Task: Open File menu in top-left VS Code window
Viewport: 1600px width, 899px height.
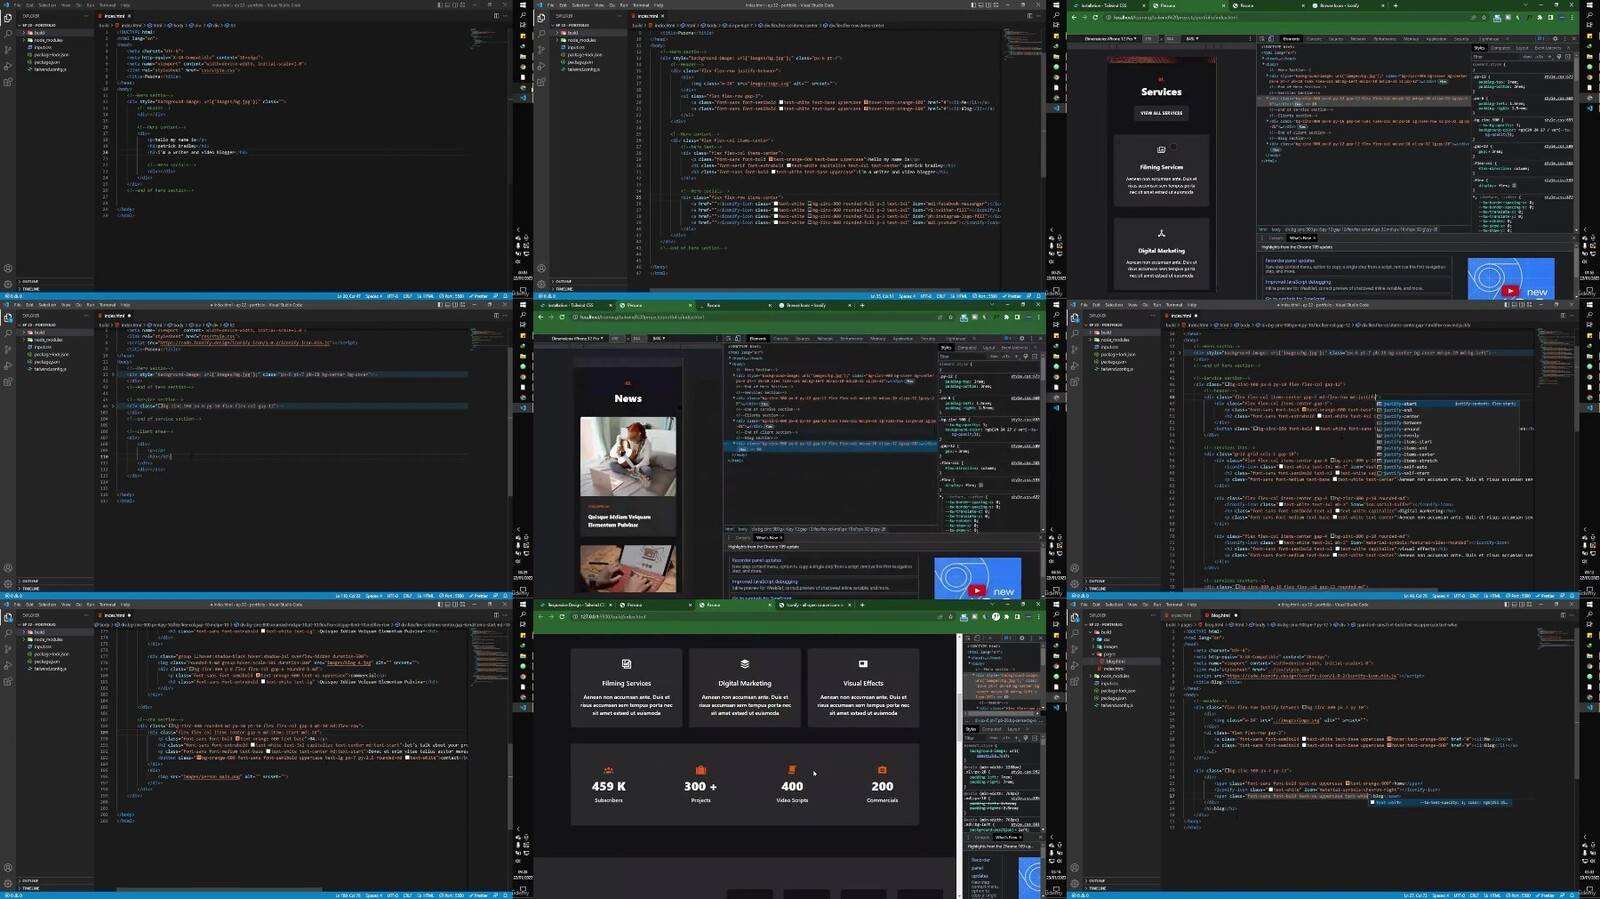Action: (x=17, y=5)
